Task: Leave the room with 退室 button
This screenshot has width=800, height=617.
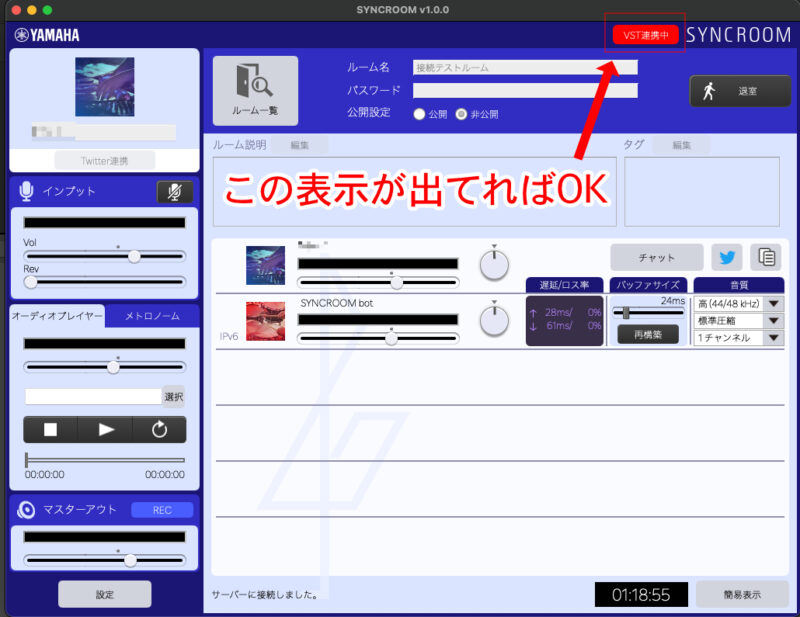Action: [x=740, y=91]
